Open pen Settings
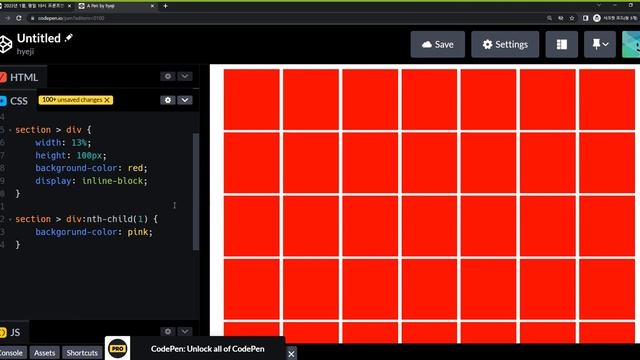 pyautogui.click(x=505, y=44)
